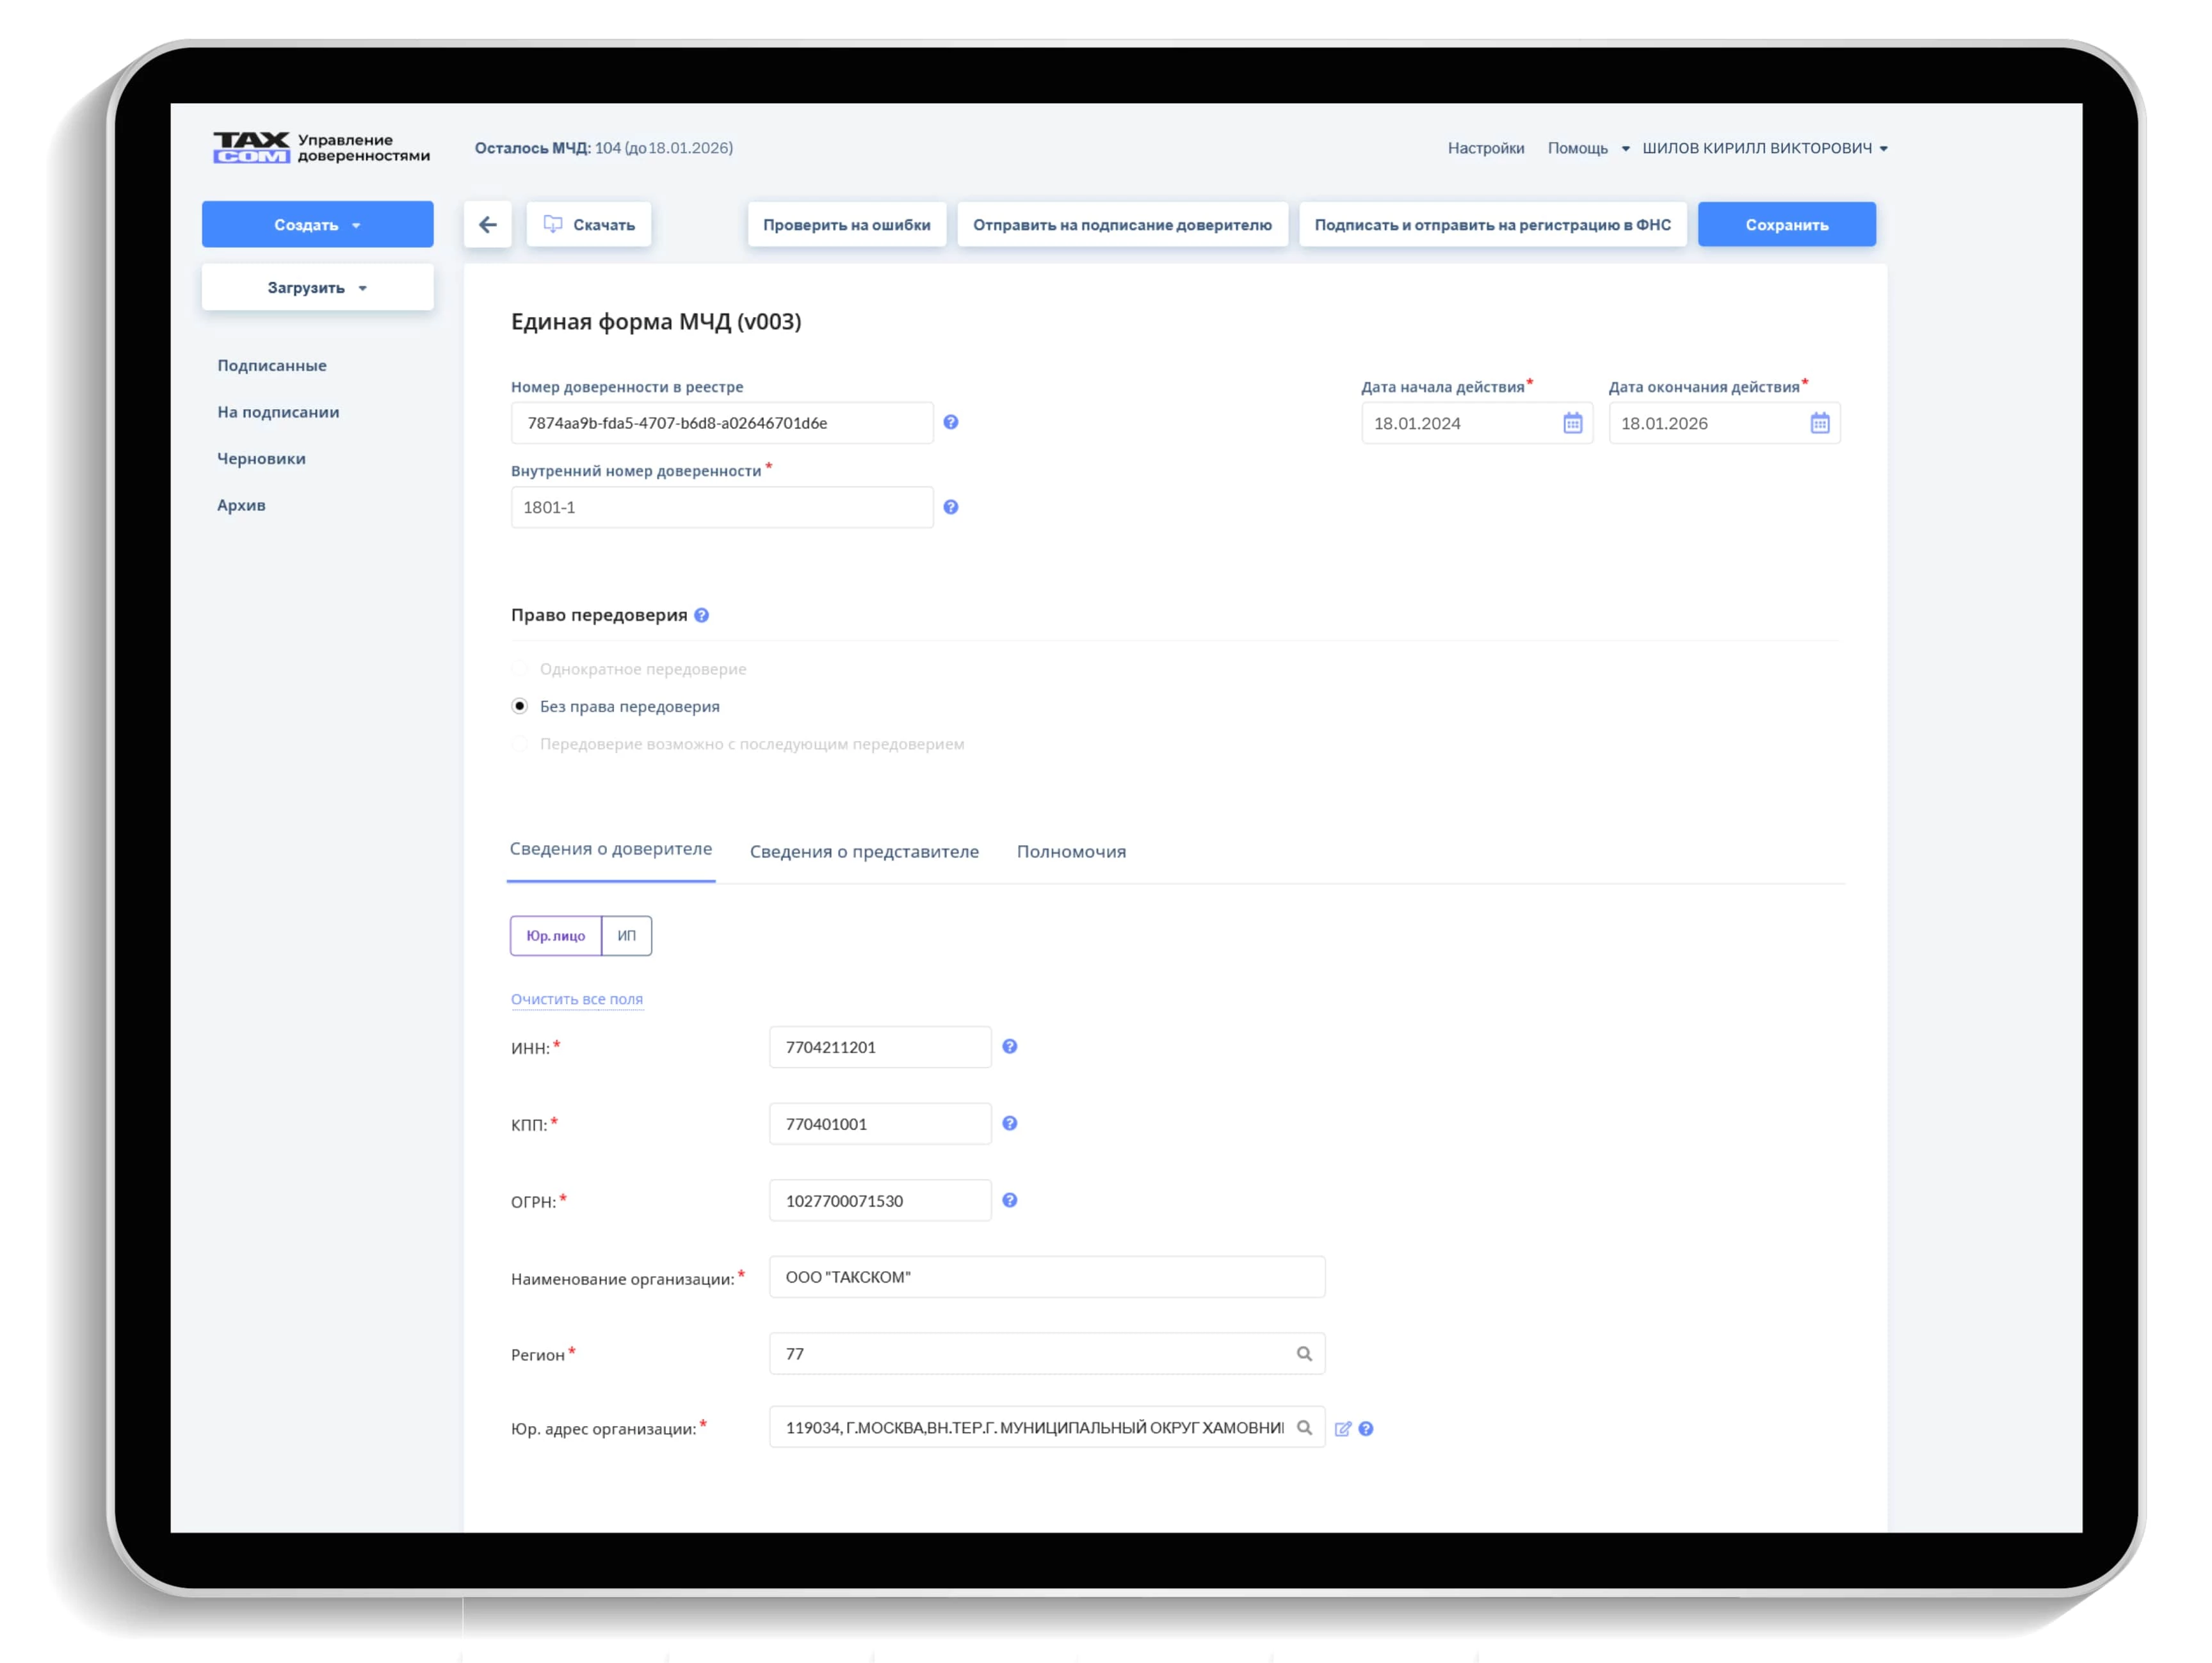Image resolution: width=2212 pixels, height=1663 pixels.
Task: Go to Подписанные in sidebar
Action: pyautogui.click(x=272, y=365)
